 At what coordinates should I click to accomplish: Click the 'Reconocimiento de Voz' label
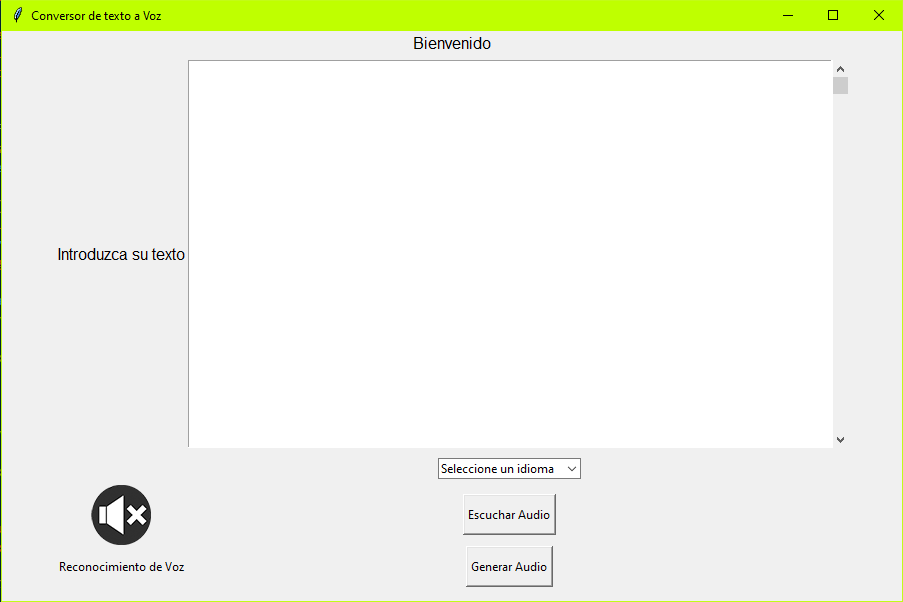pyautogui.click(x=121, y=567)
